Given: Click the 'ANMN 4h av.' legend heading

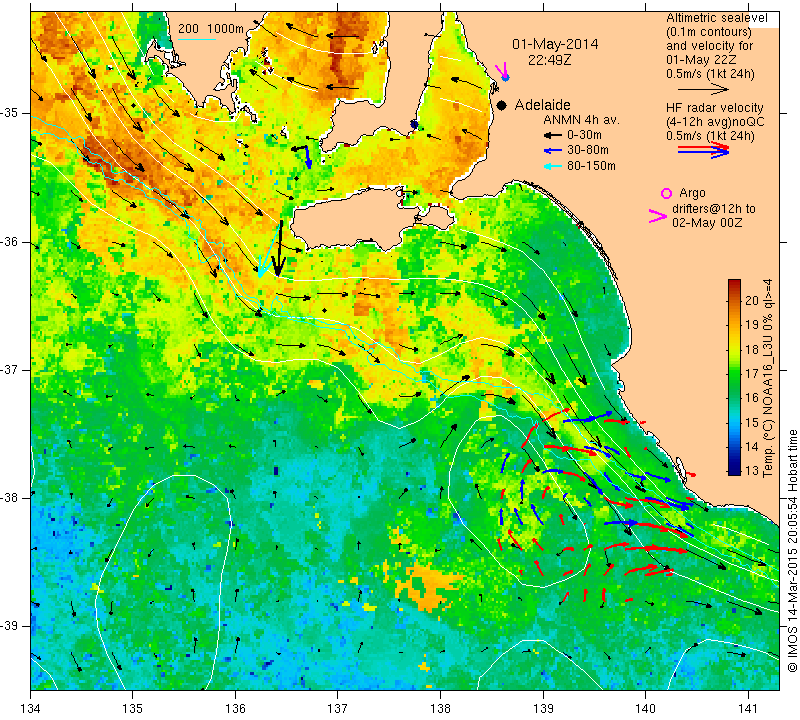Looking at the screenshot, I should pos(581,120).
